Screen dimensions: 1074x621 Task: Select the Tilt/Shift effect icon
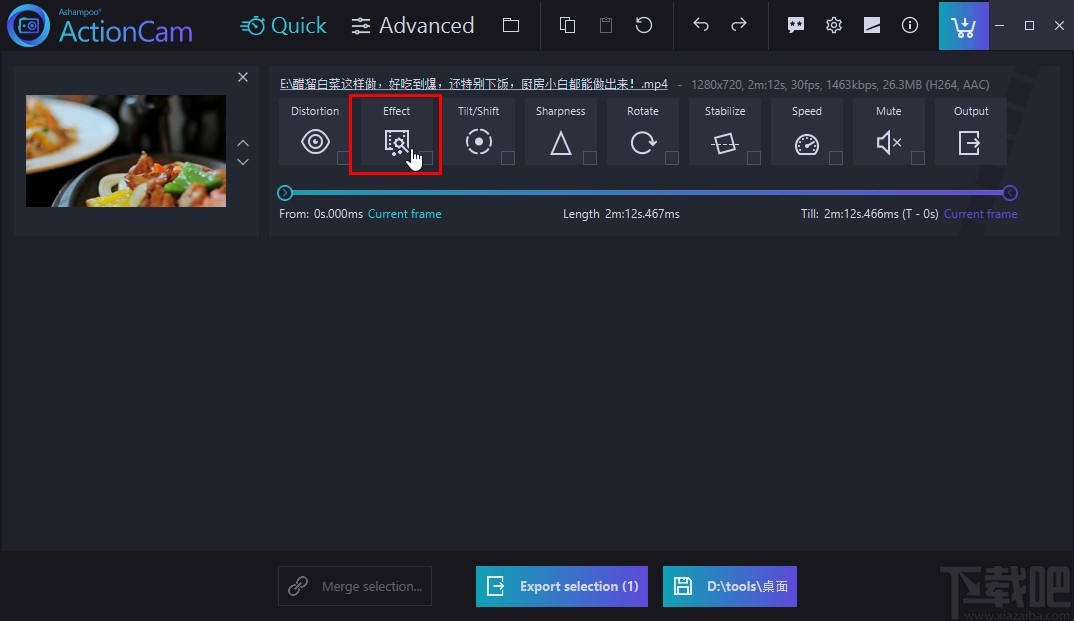(x=478, y=142)
